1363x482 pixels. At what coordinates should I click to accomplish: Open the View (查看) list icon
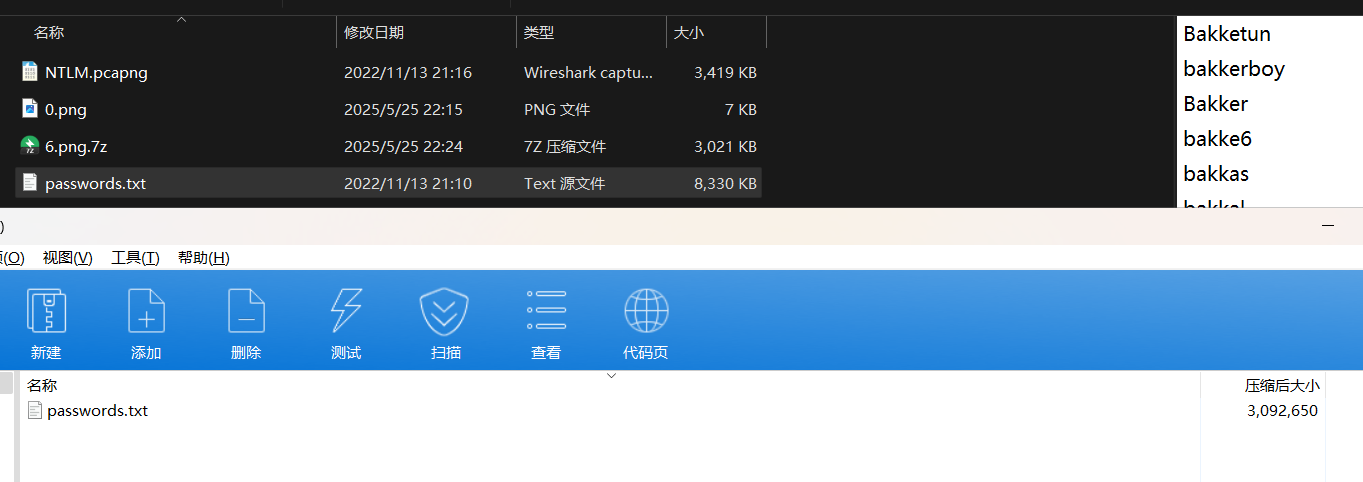(546, 312)
